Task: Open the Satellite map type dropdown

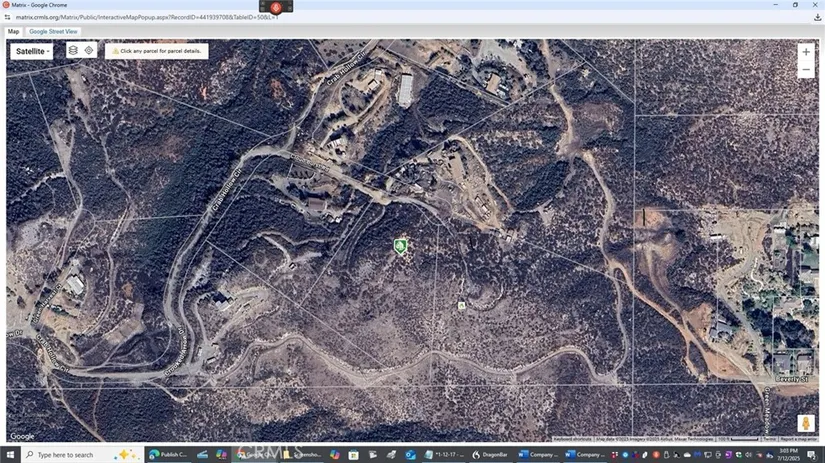Action: [34, 51]
